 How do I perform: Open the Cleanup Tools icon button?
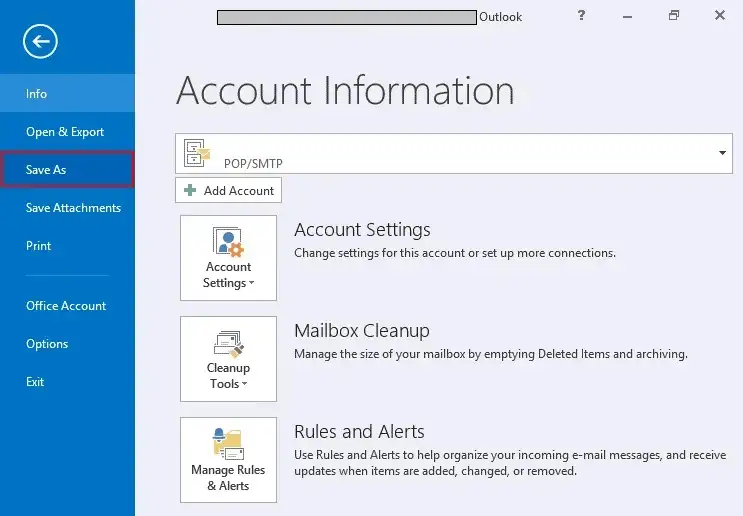[x=228, y=358]
